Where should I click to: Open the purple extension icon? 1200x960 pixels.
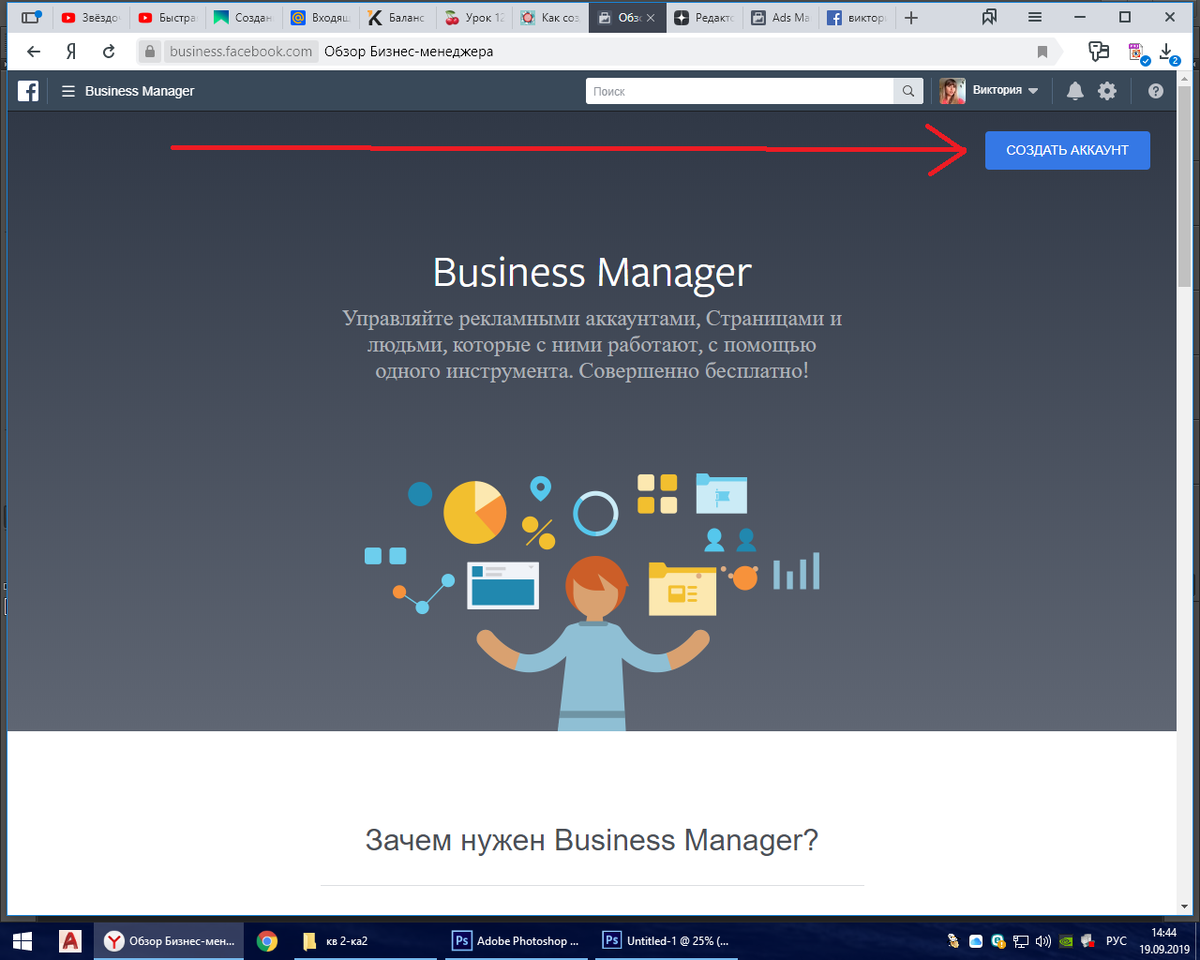[1136, 51]
